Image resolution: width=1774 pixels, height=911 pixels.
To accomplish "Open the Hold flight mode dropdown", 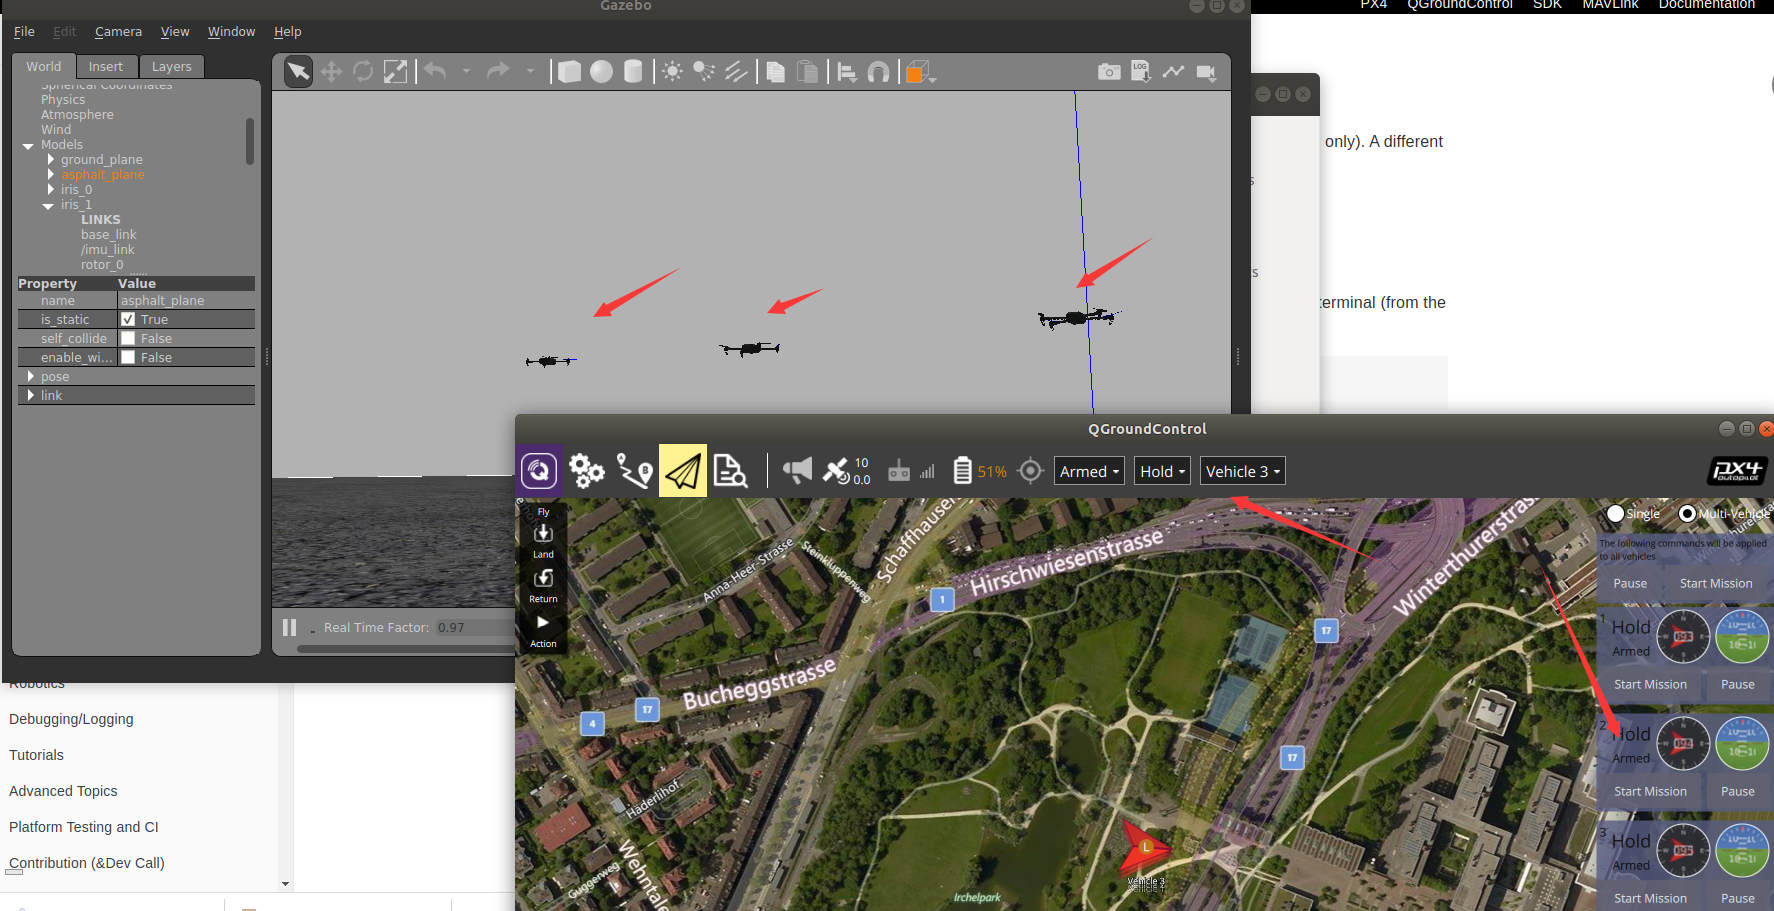I will click(1162, 471).
